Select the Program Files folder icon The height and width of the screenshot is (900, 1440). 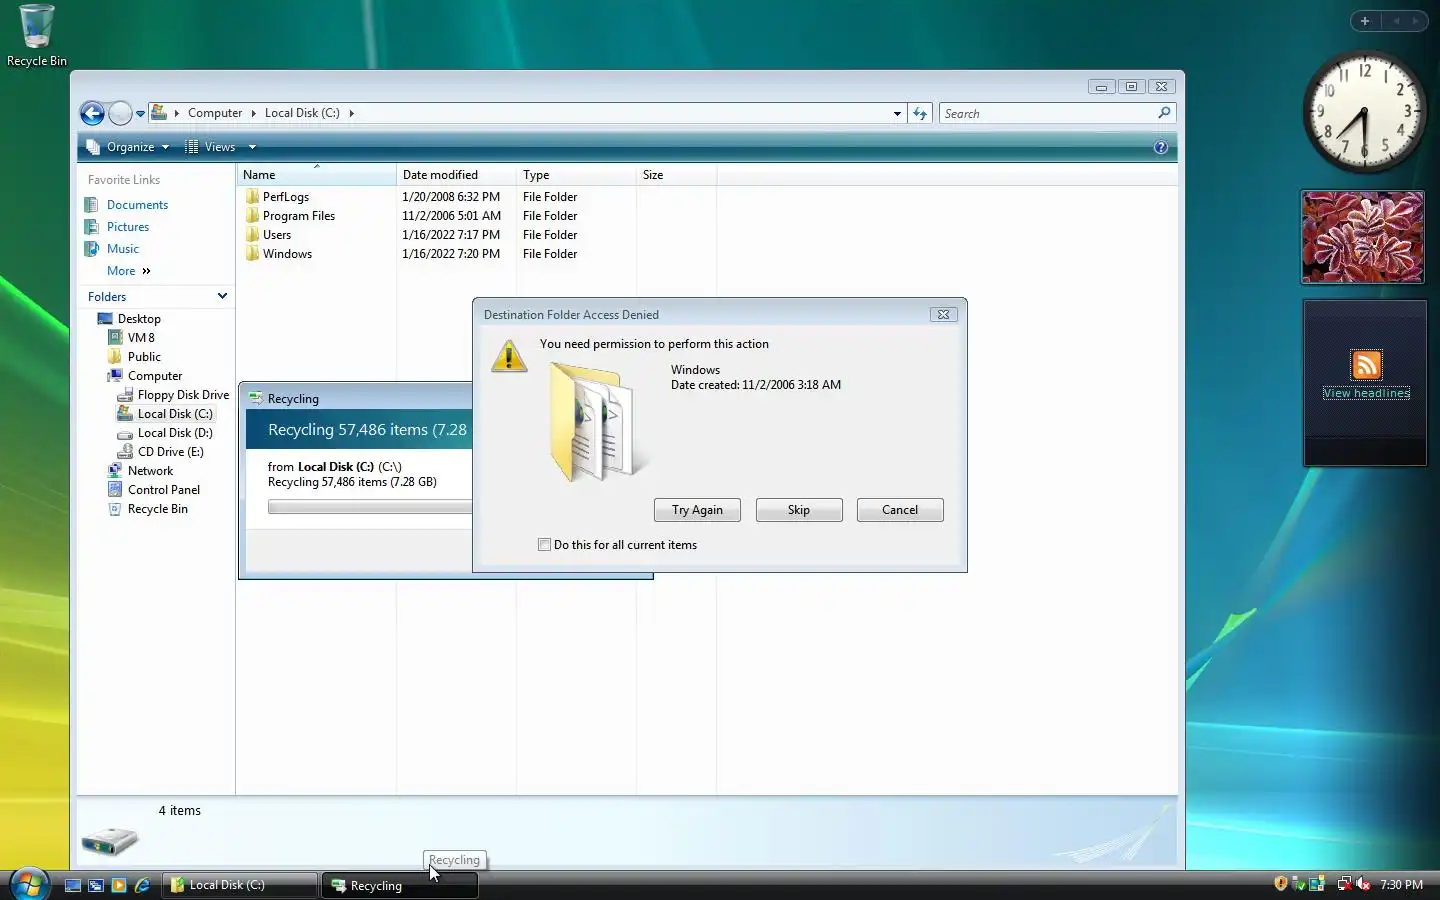point(252,216)
